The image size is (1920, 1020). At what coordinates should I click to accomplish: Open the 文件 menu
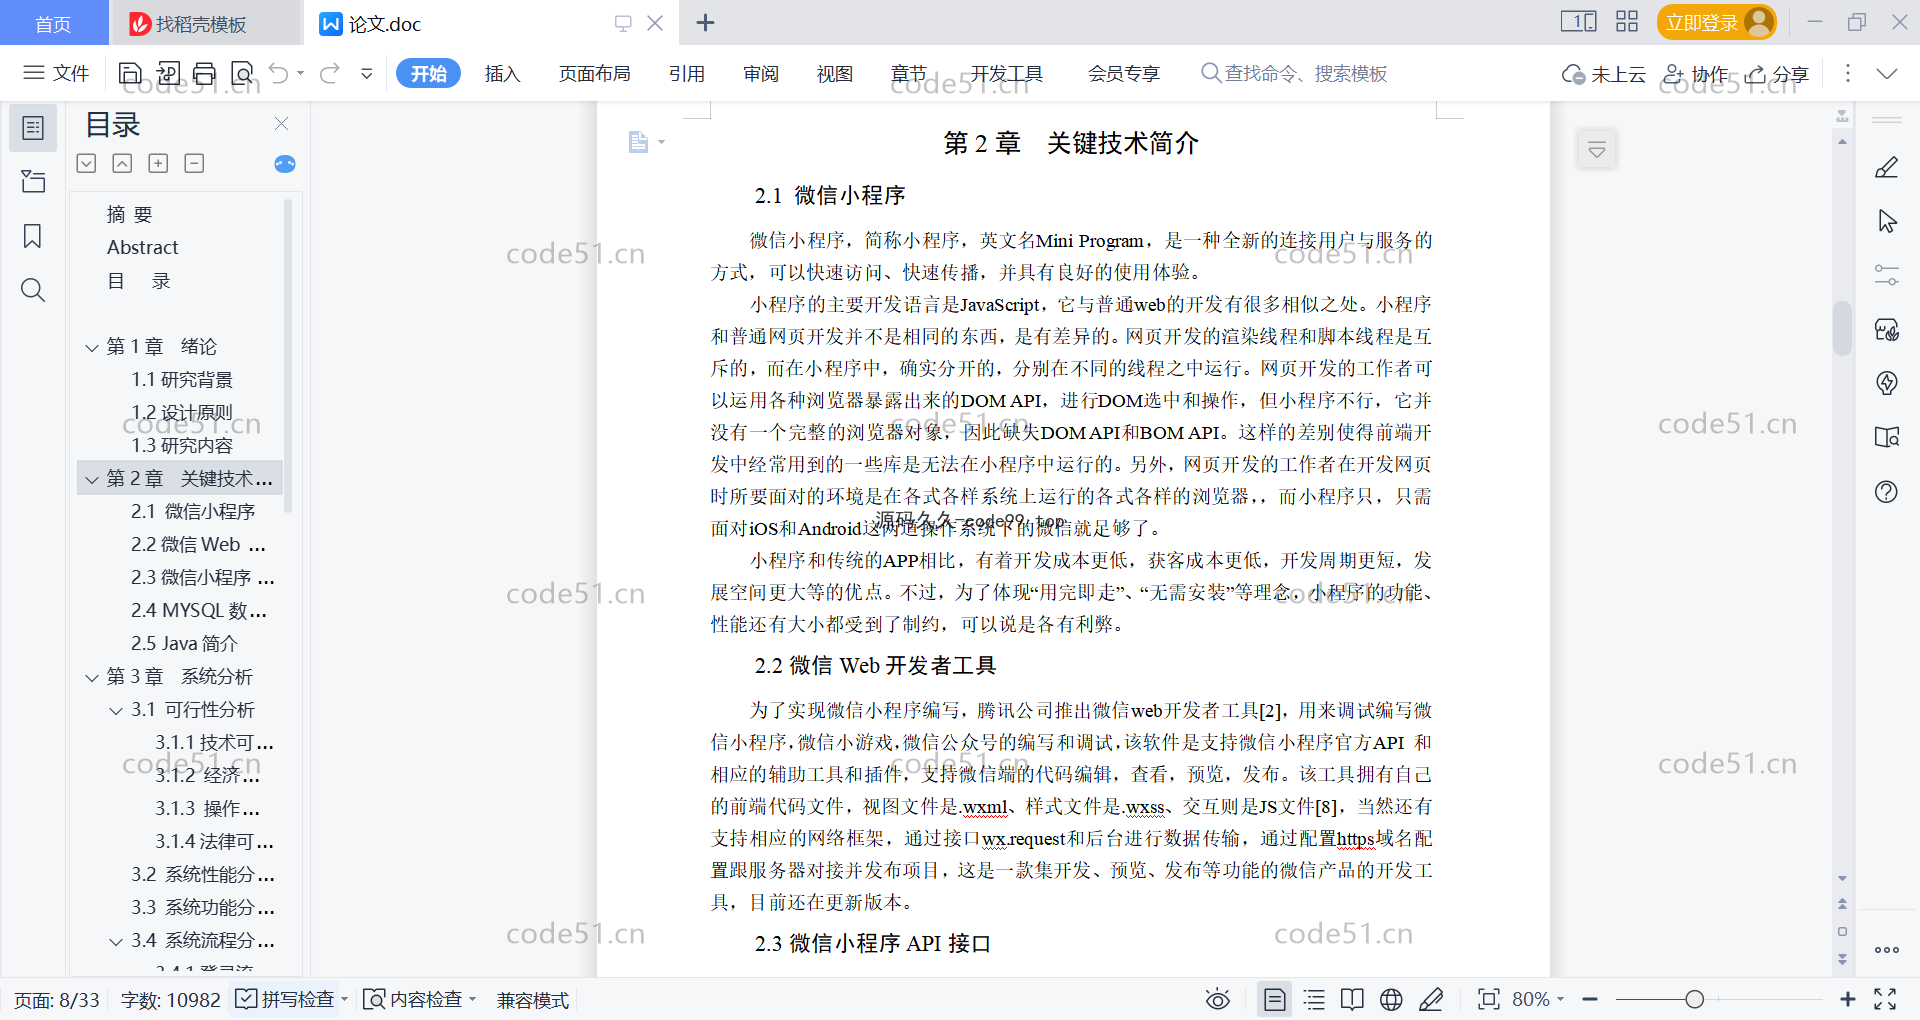point(57,73)
